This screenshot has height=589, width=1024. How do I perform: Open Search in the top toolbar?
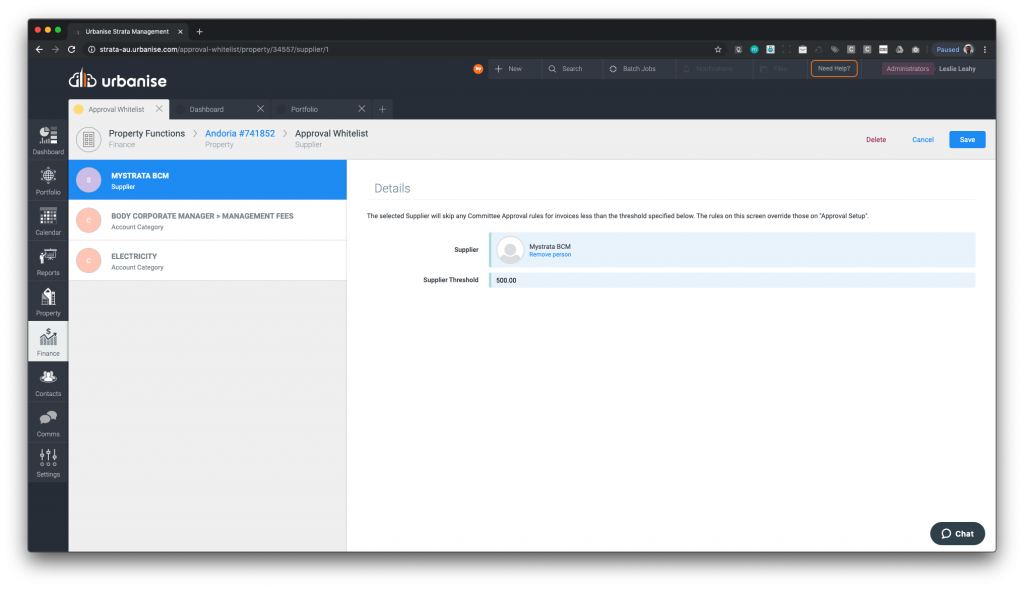pyautogui.click(x=565, y=69)
